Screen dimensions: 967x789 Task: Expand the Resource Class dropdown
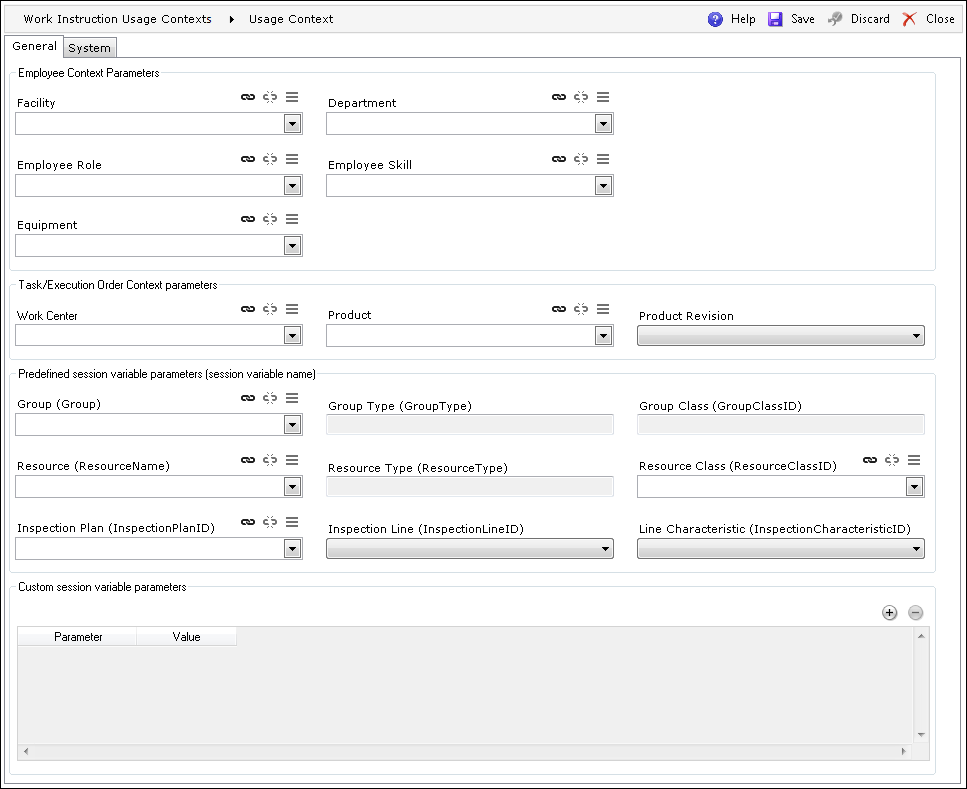click(914, 487)
